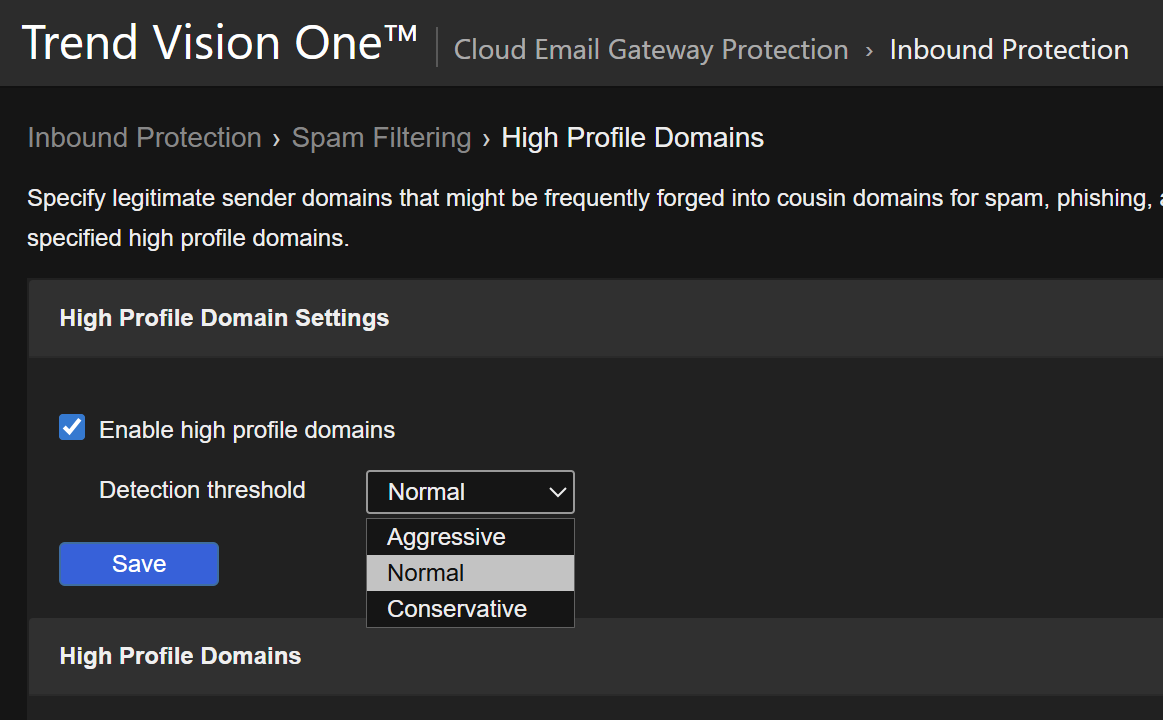Viewport: 1163px width, 720px height.
Task: Click the High Profile Domain Settings panel header
Action: tap(224, 318)
